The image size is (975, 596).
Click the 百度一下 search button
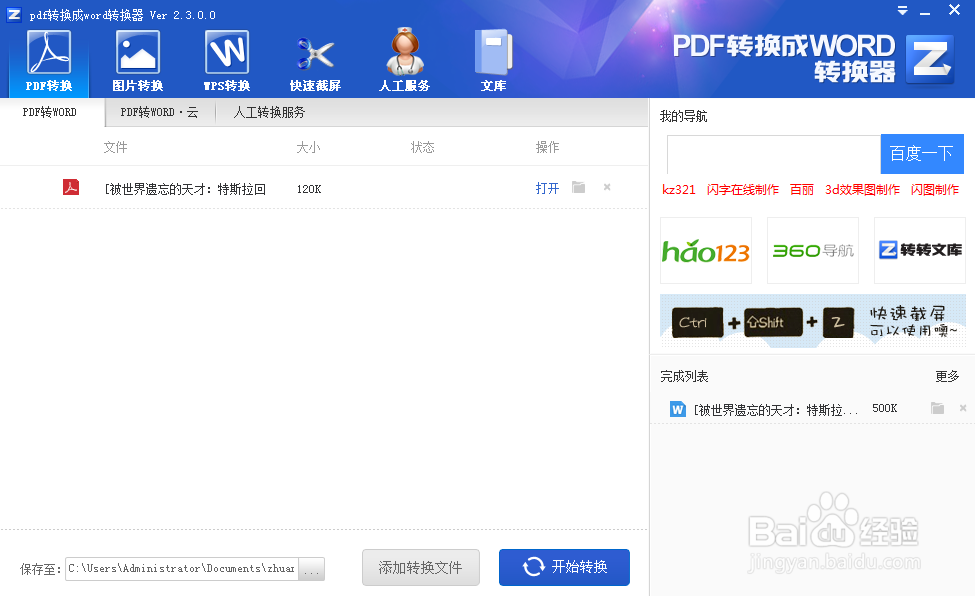click(921, 154)
